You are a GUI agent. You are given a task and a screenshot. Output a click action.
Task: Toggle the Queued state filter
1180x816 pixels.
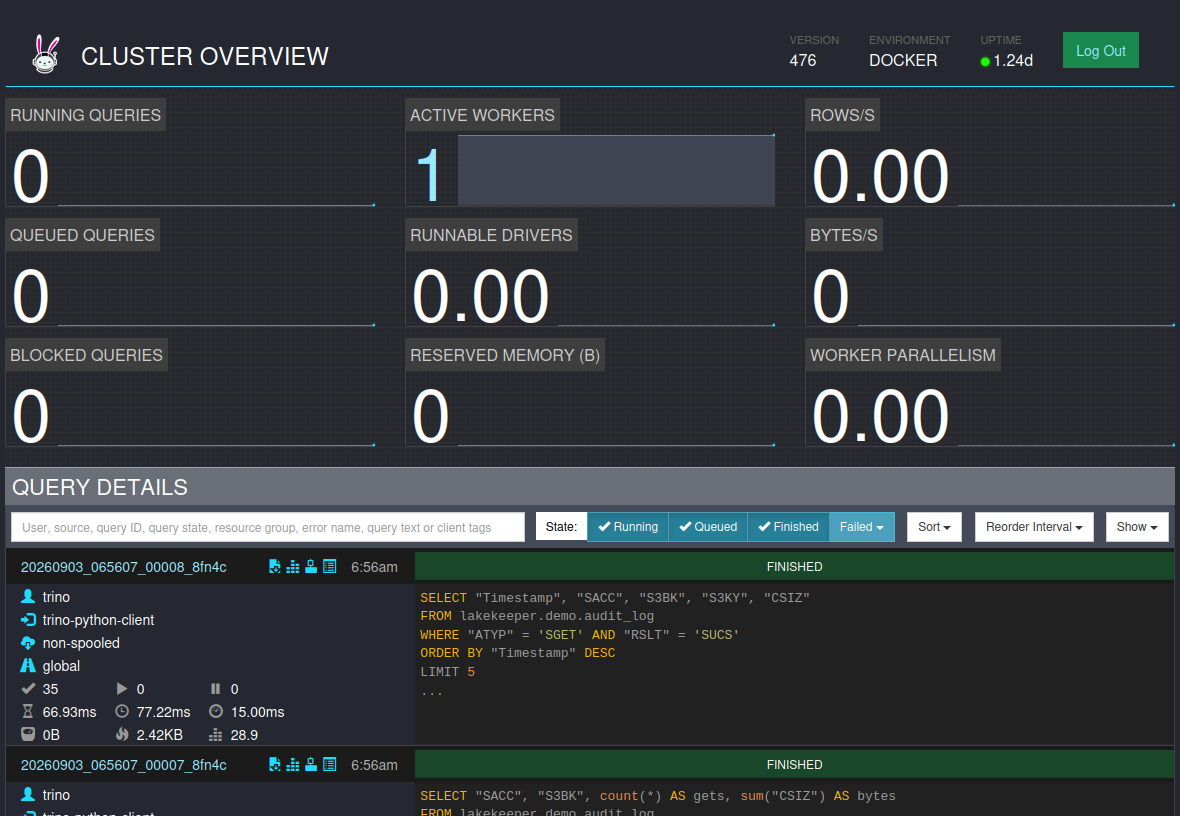coord(708,527)
